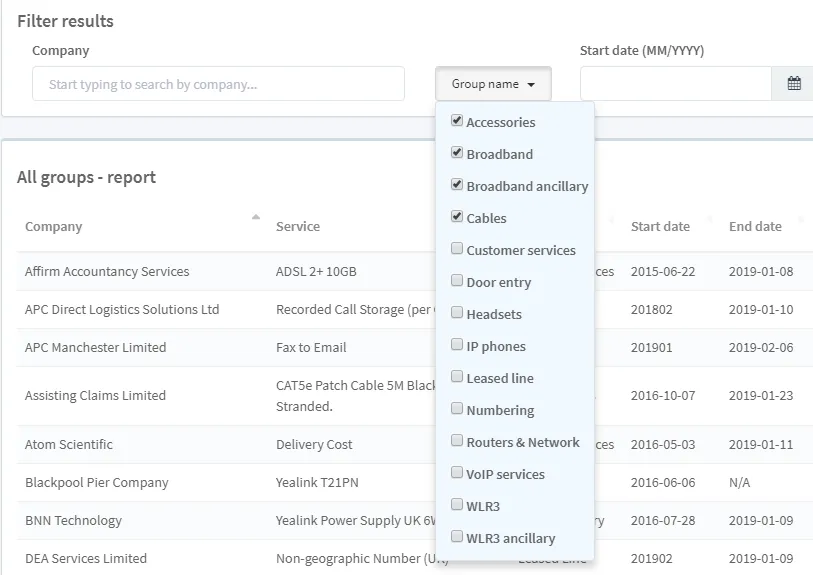Disable the Cables group filter
Viewport: 813px width, 575px height.
click(457, 218)
